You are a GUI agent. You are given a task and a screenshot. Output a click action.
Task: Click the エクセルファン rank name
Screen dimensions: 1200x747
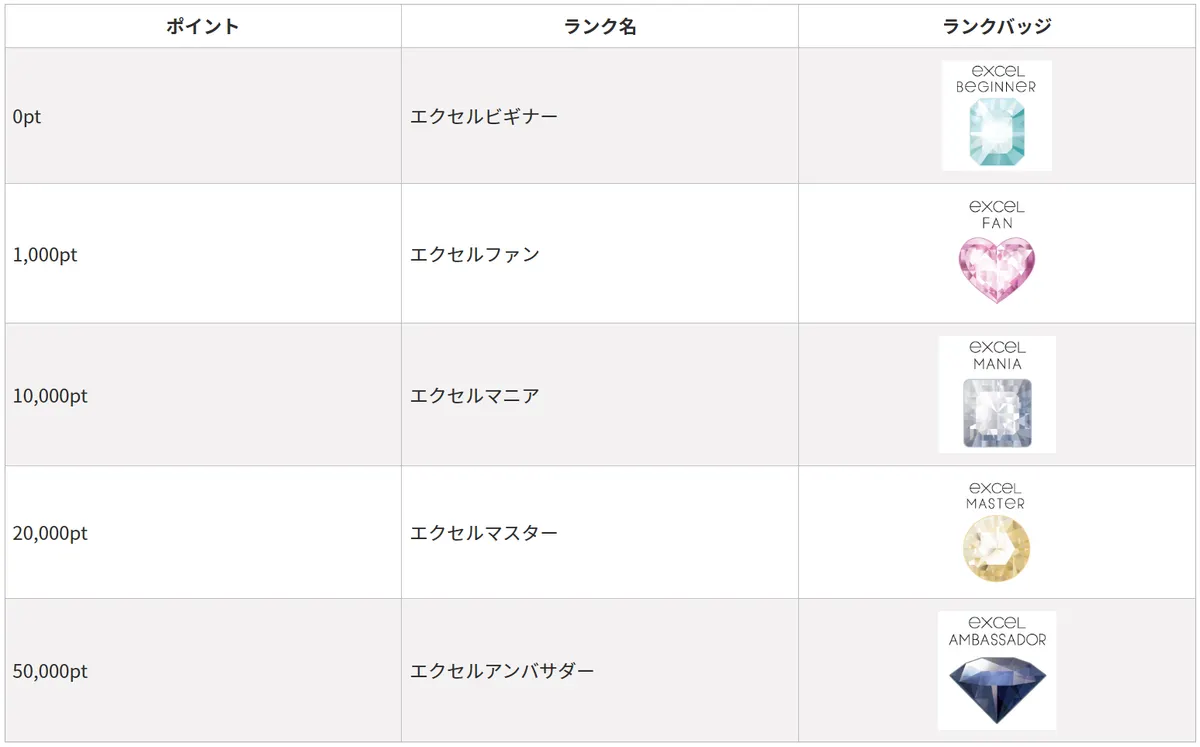(x=475, y=254)
